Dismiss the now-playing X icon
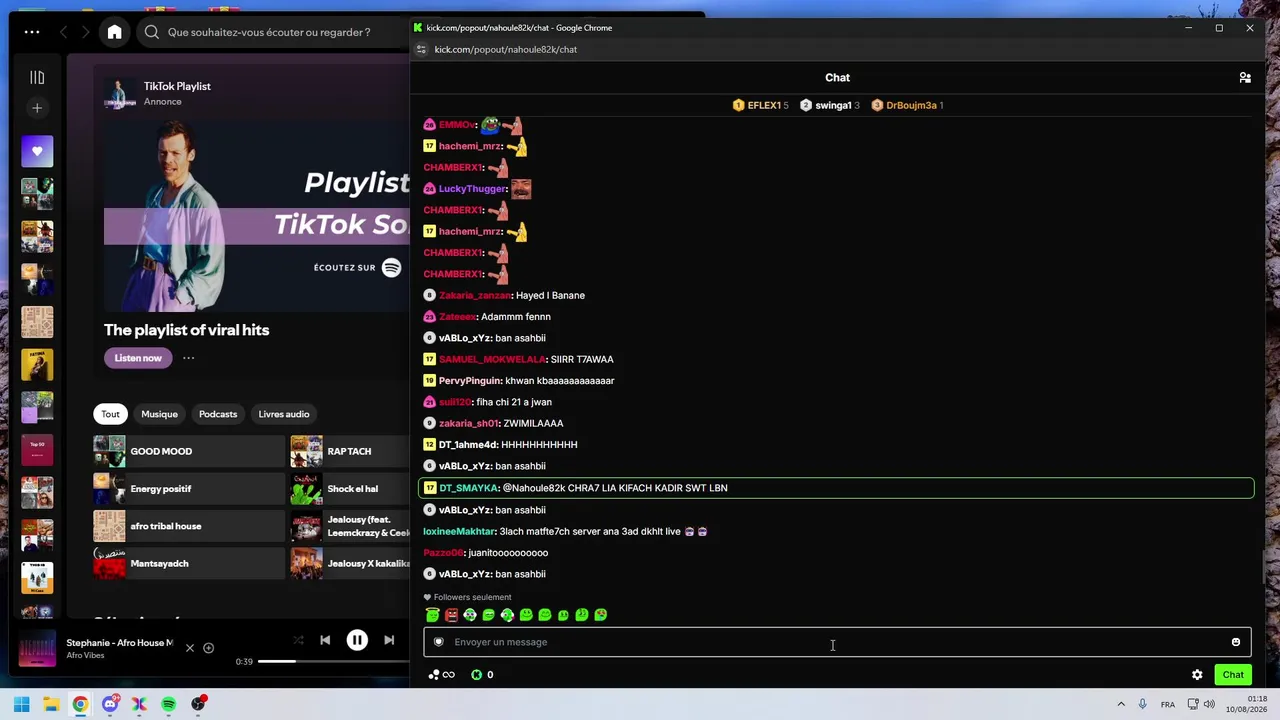This screenshot has width=1280, height=720. pyautogui.click(x=189, y=648)
